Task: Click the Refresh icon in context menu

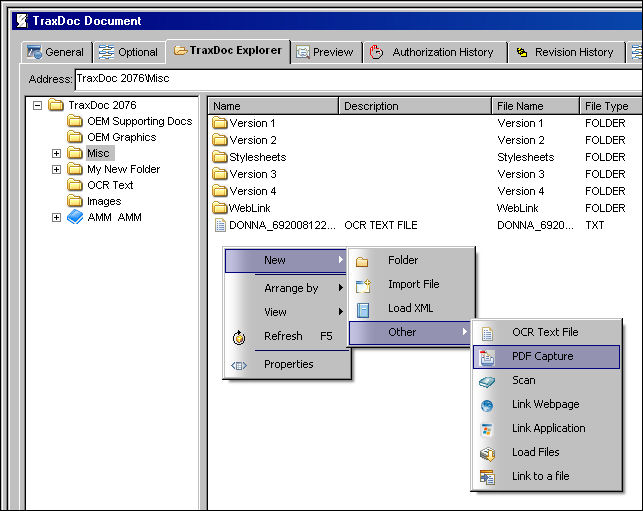Action: pyautogui.click(x=239, y=338)
